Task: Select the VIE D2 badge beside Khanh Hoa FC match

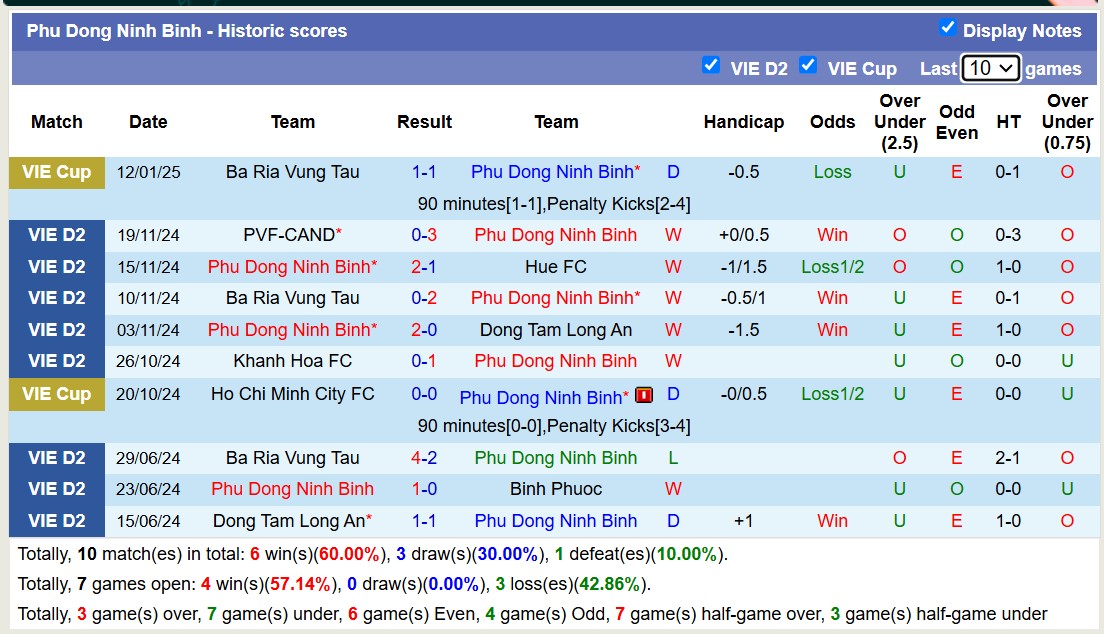Action: tap(56, 361)
